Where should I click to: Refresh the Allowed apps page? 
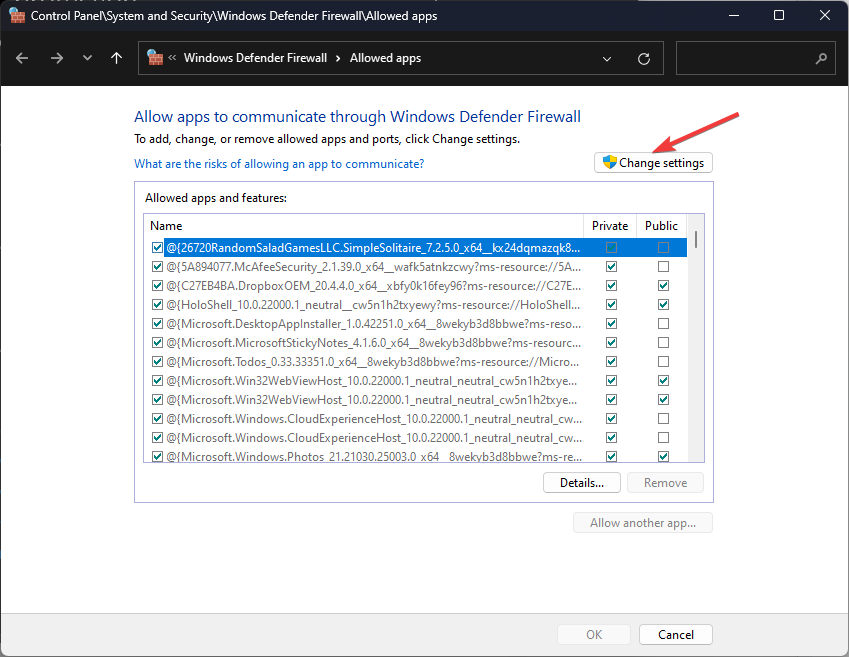point(644,58)
